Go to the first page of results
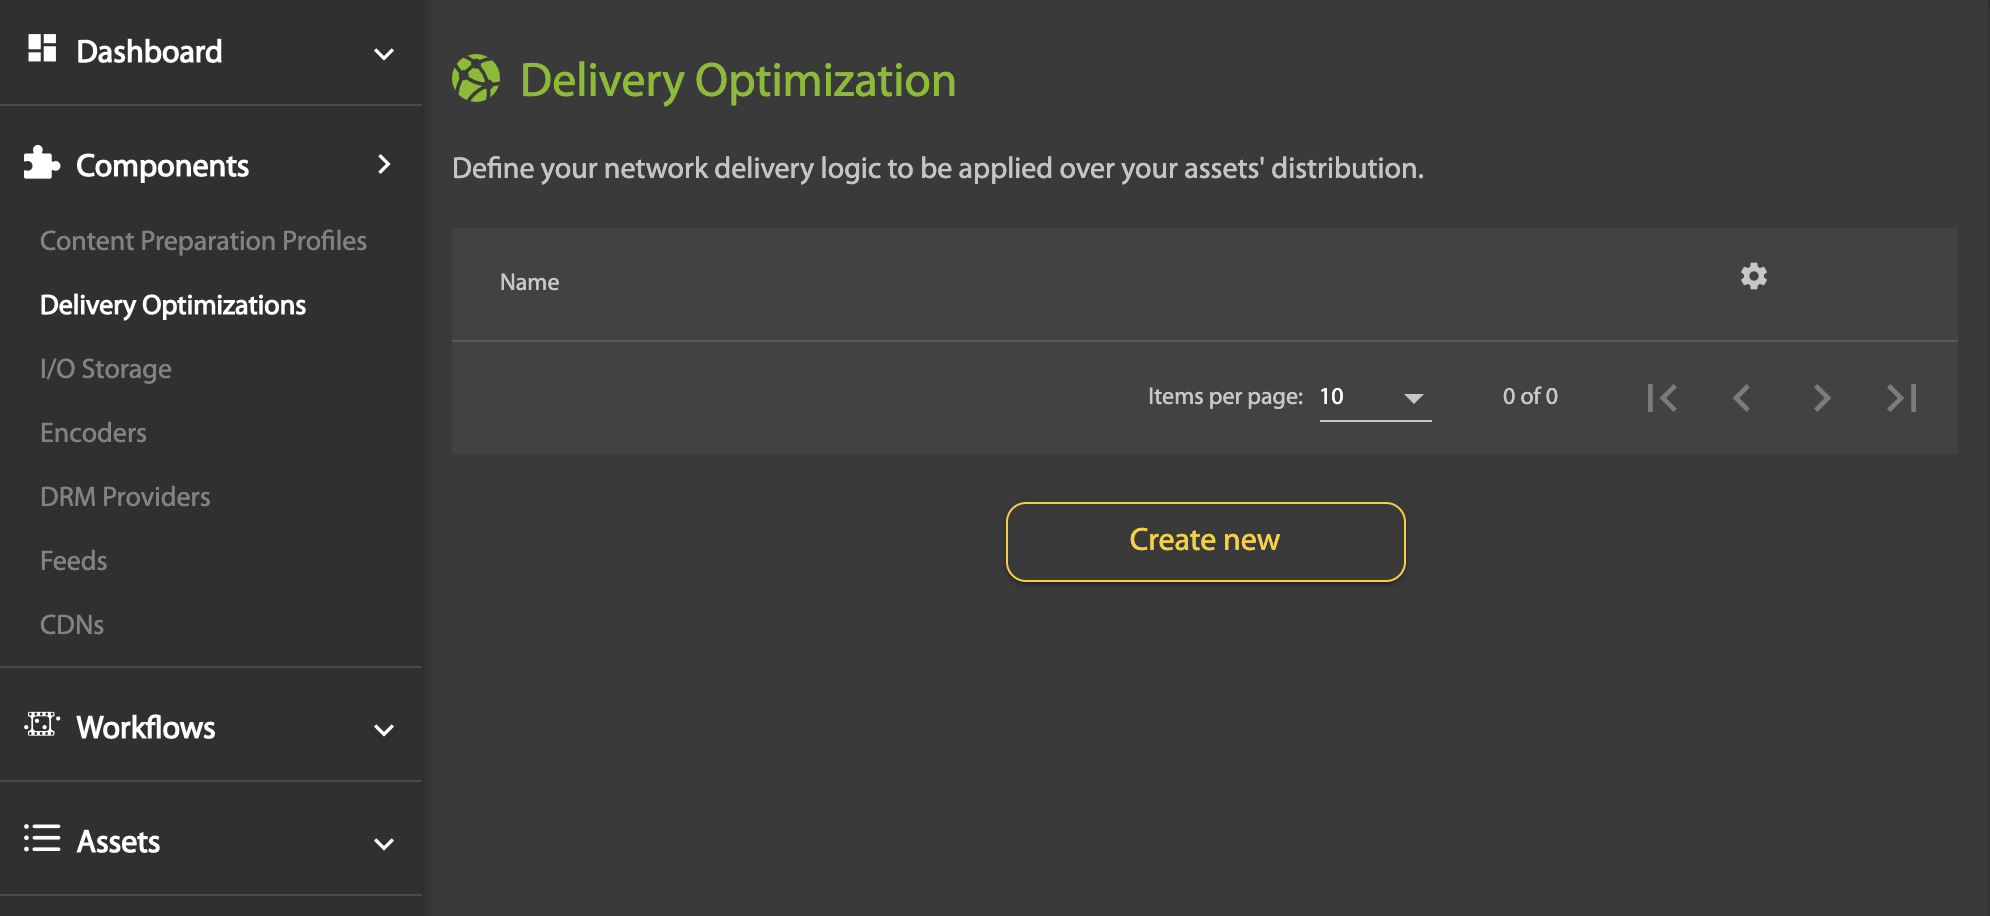This screenshot has height=916, width=1990. (1662, 398)
